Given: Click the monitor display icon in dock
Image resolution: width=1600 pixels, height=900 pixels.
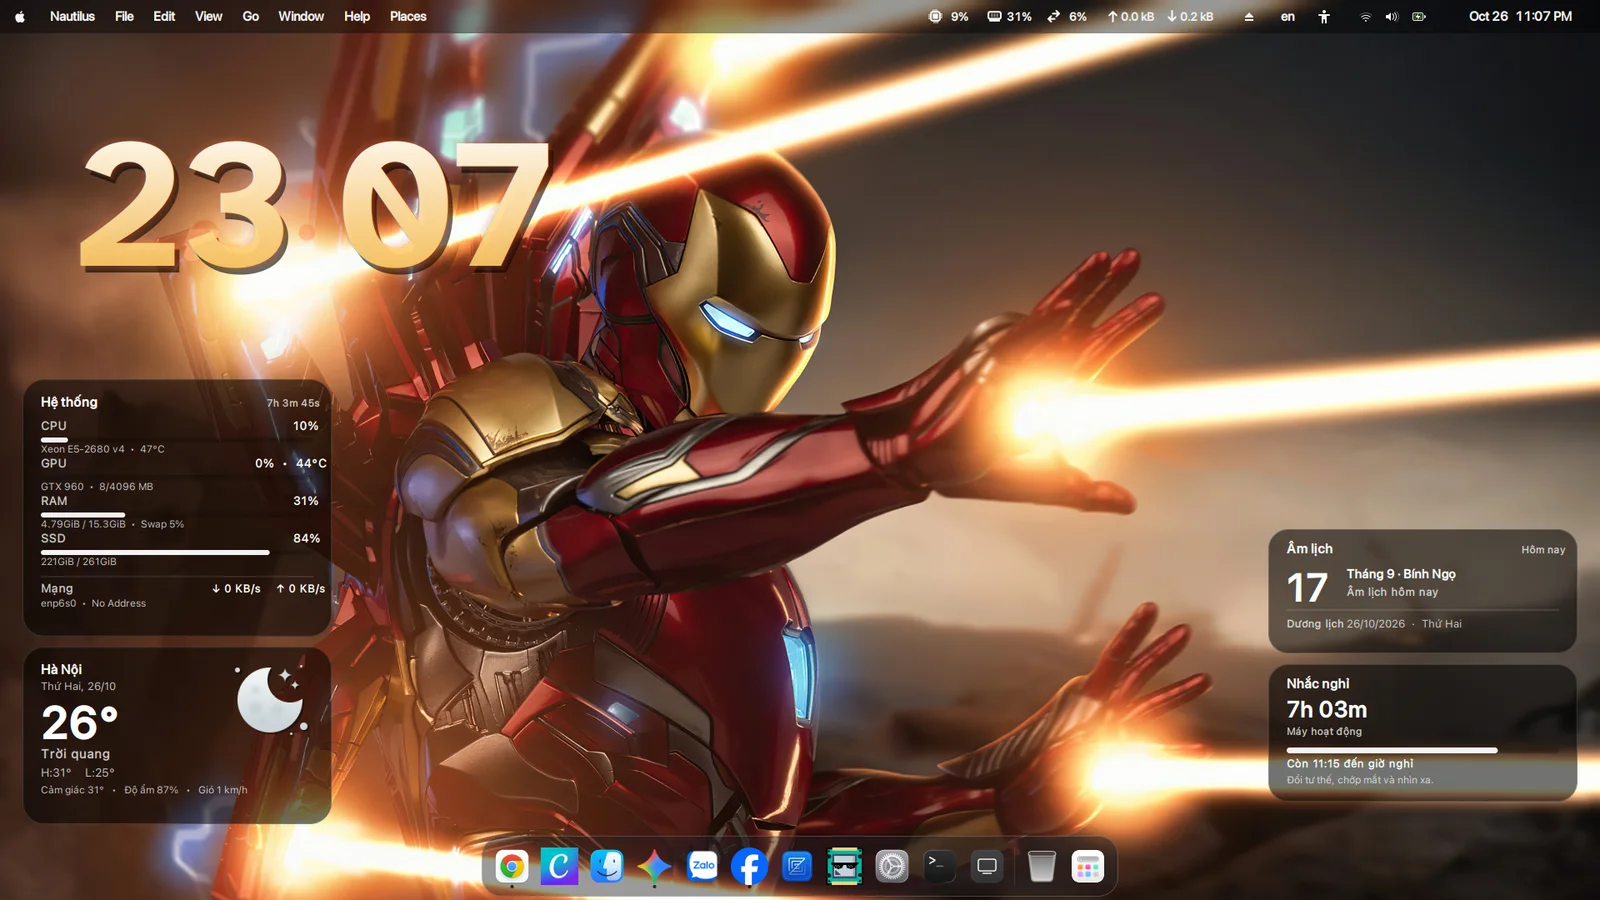Looking at the screenshot, I should (987, 866).
